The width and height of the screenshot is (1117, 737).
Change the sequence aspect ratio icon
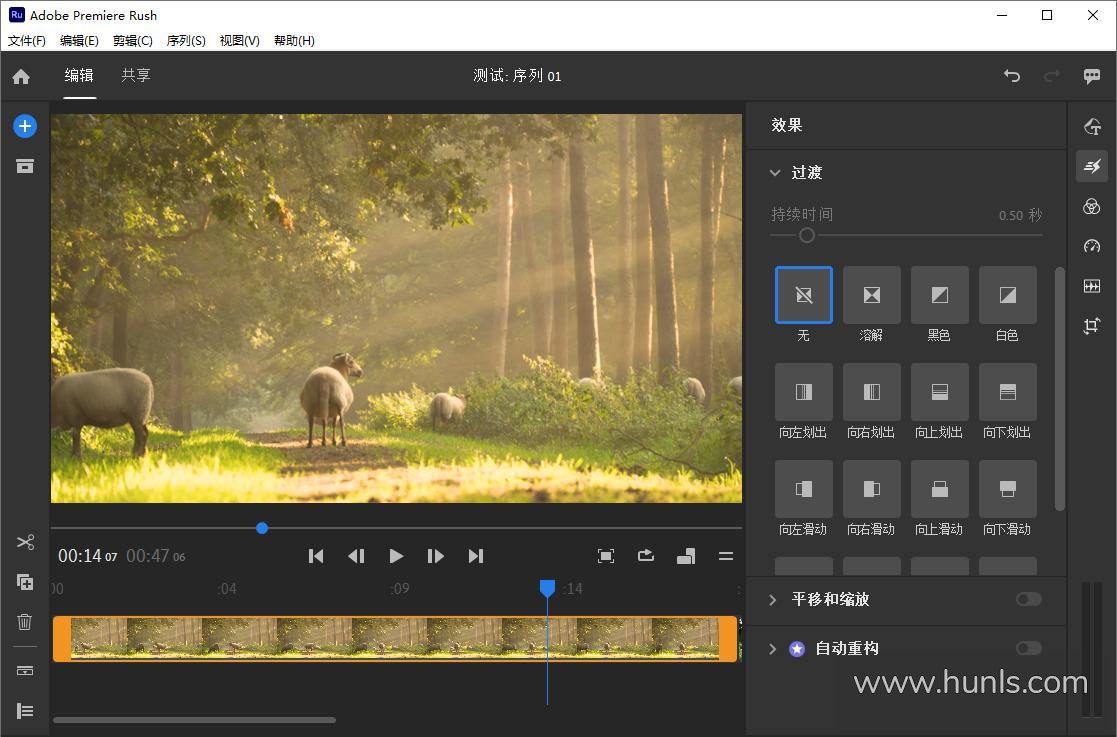[686, 556]
